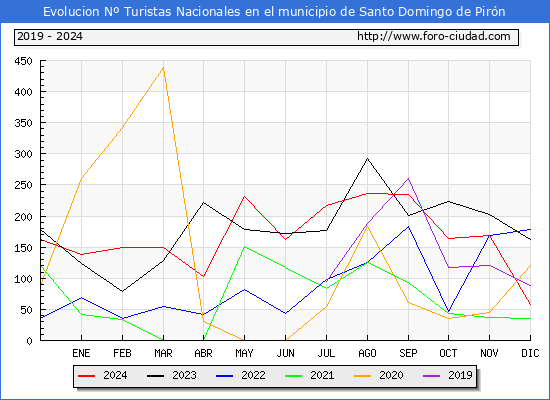Image resolution: width=550 pixels, height=400 pixels.
Task: Click the OCT month axis label
Action: [x=448, y=353]
